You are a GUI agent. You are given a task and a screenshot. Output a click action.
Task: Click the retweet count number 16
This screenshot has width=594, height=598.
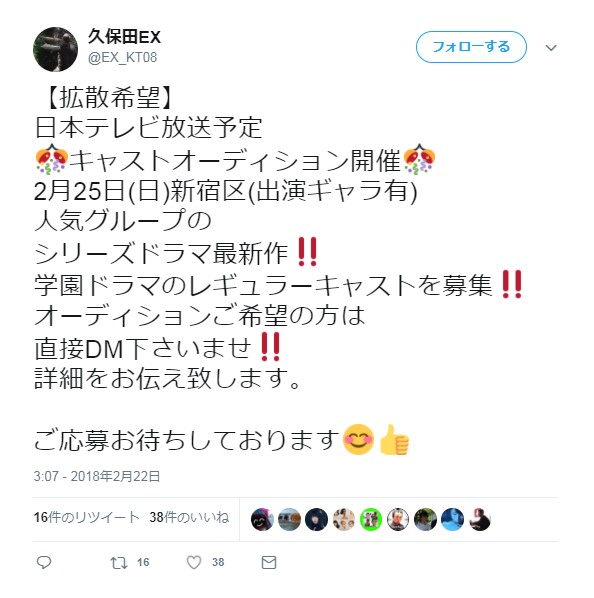[143, 563]
